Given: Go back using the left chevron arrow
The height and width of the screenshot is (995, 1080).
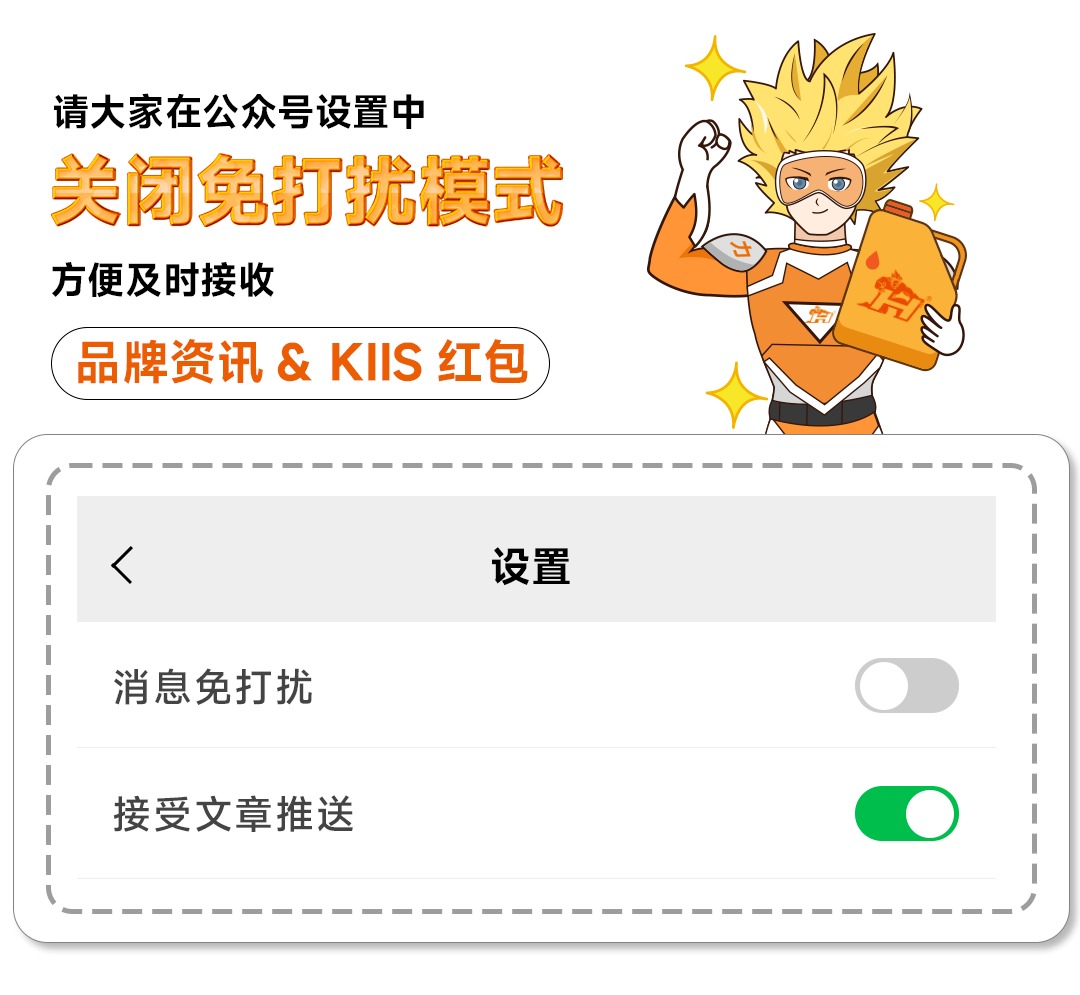Looking at the screenshot, I should tap(123, 565).
